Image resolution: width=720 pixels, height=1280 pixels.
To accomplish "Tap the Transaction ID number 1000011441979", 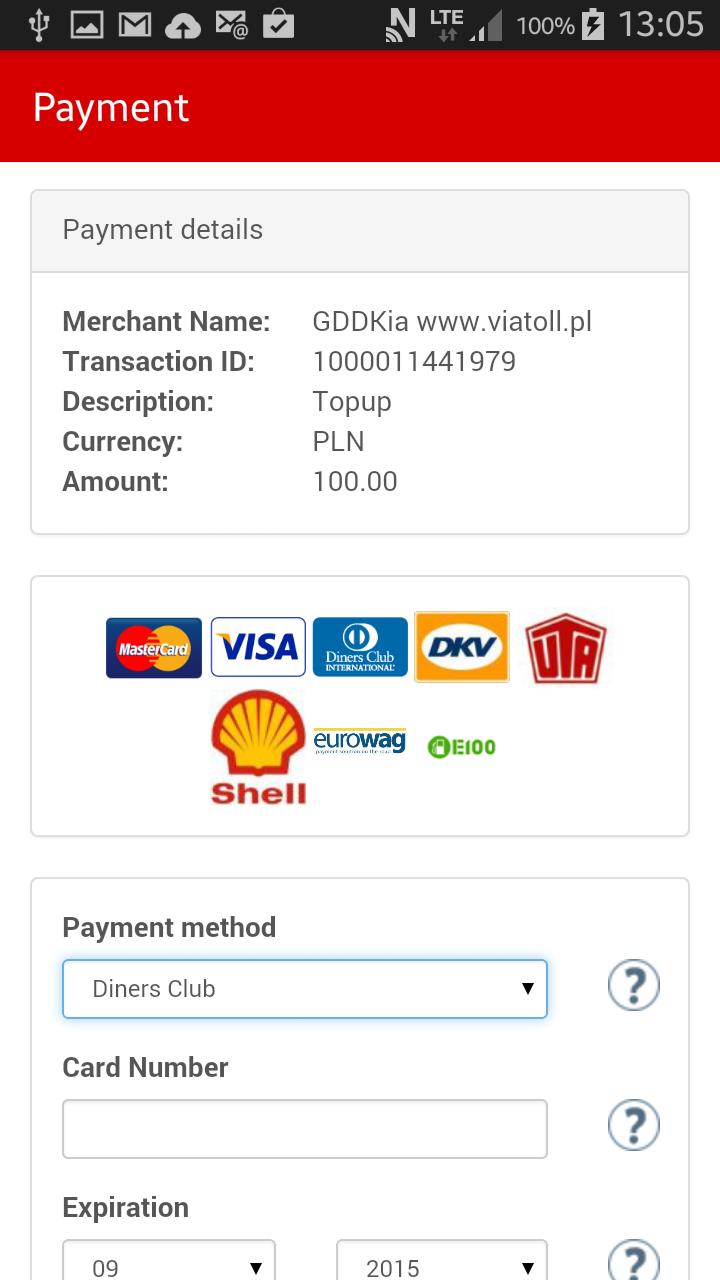I will (414, 362).
